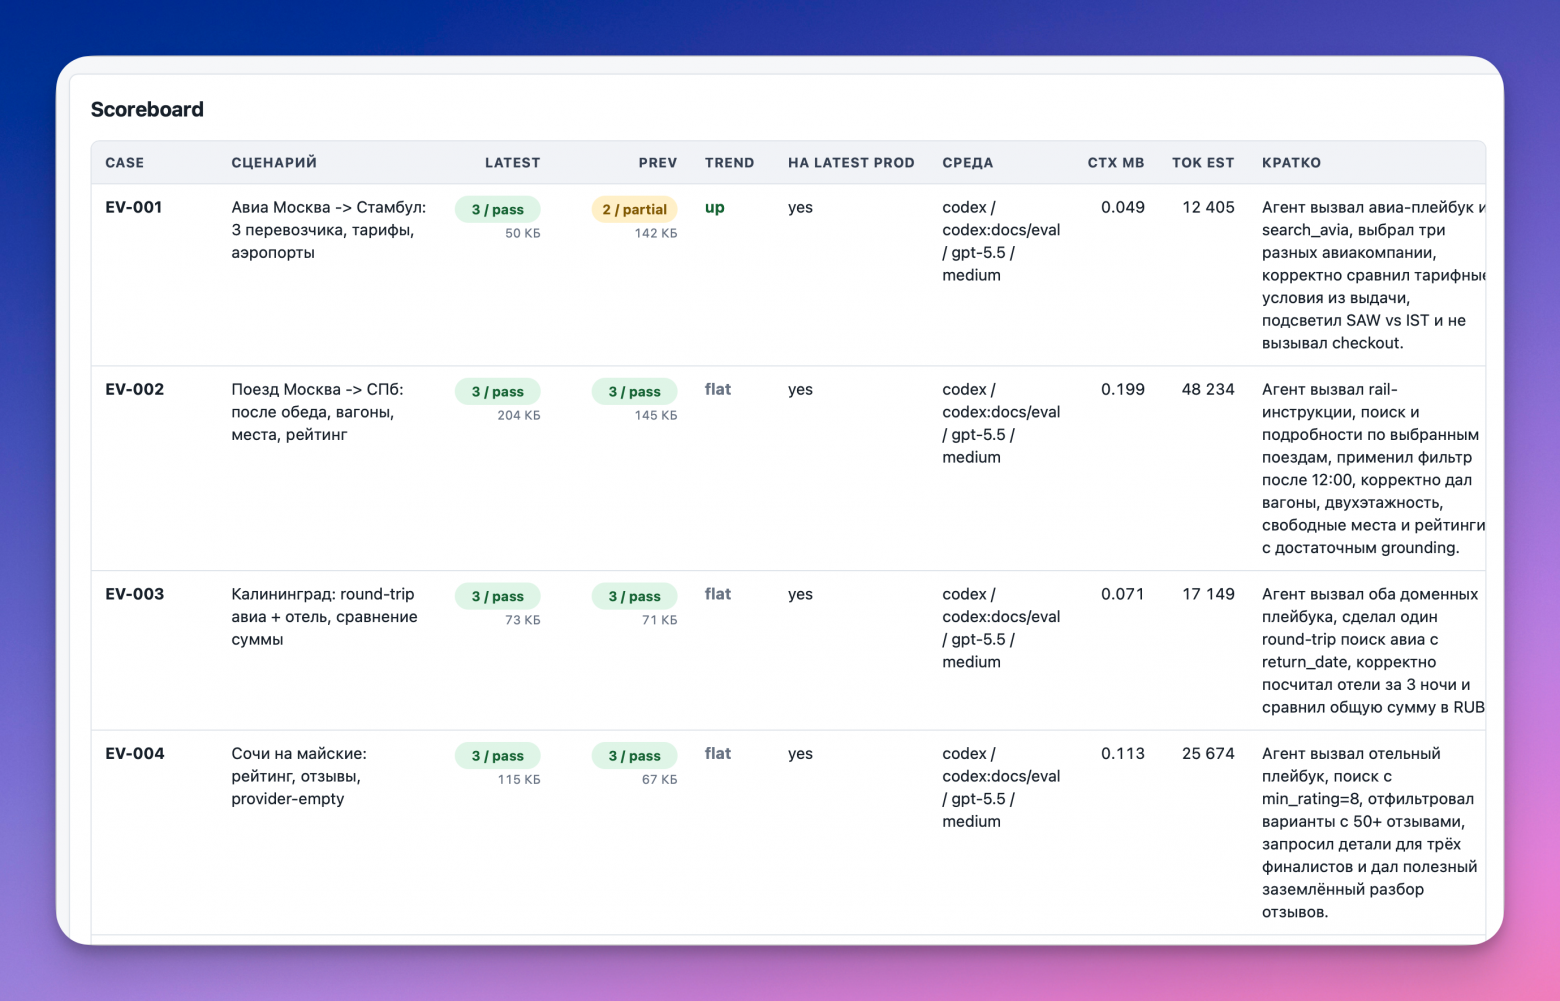Click the EV-002 prev '3 / pass' badge
Viewport: 1560px width, 1001px height.
[x=635, y=391]
